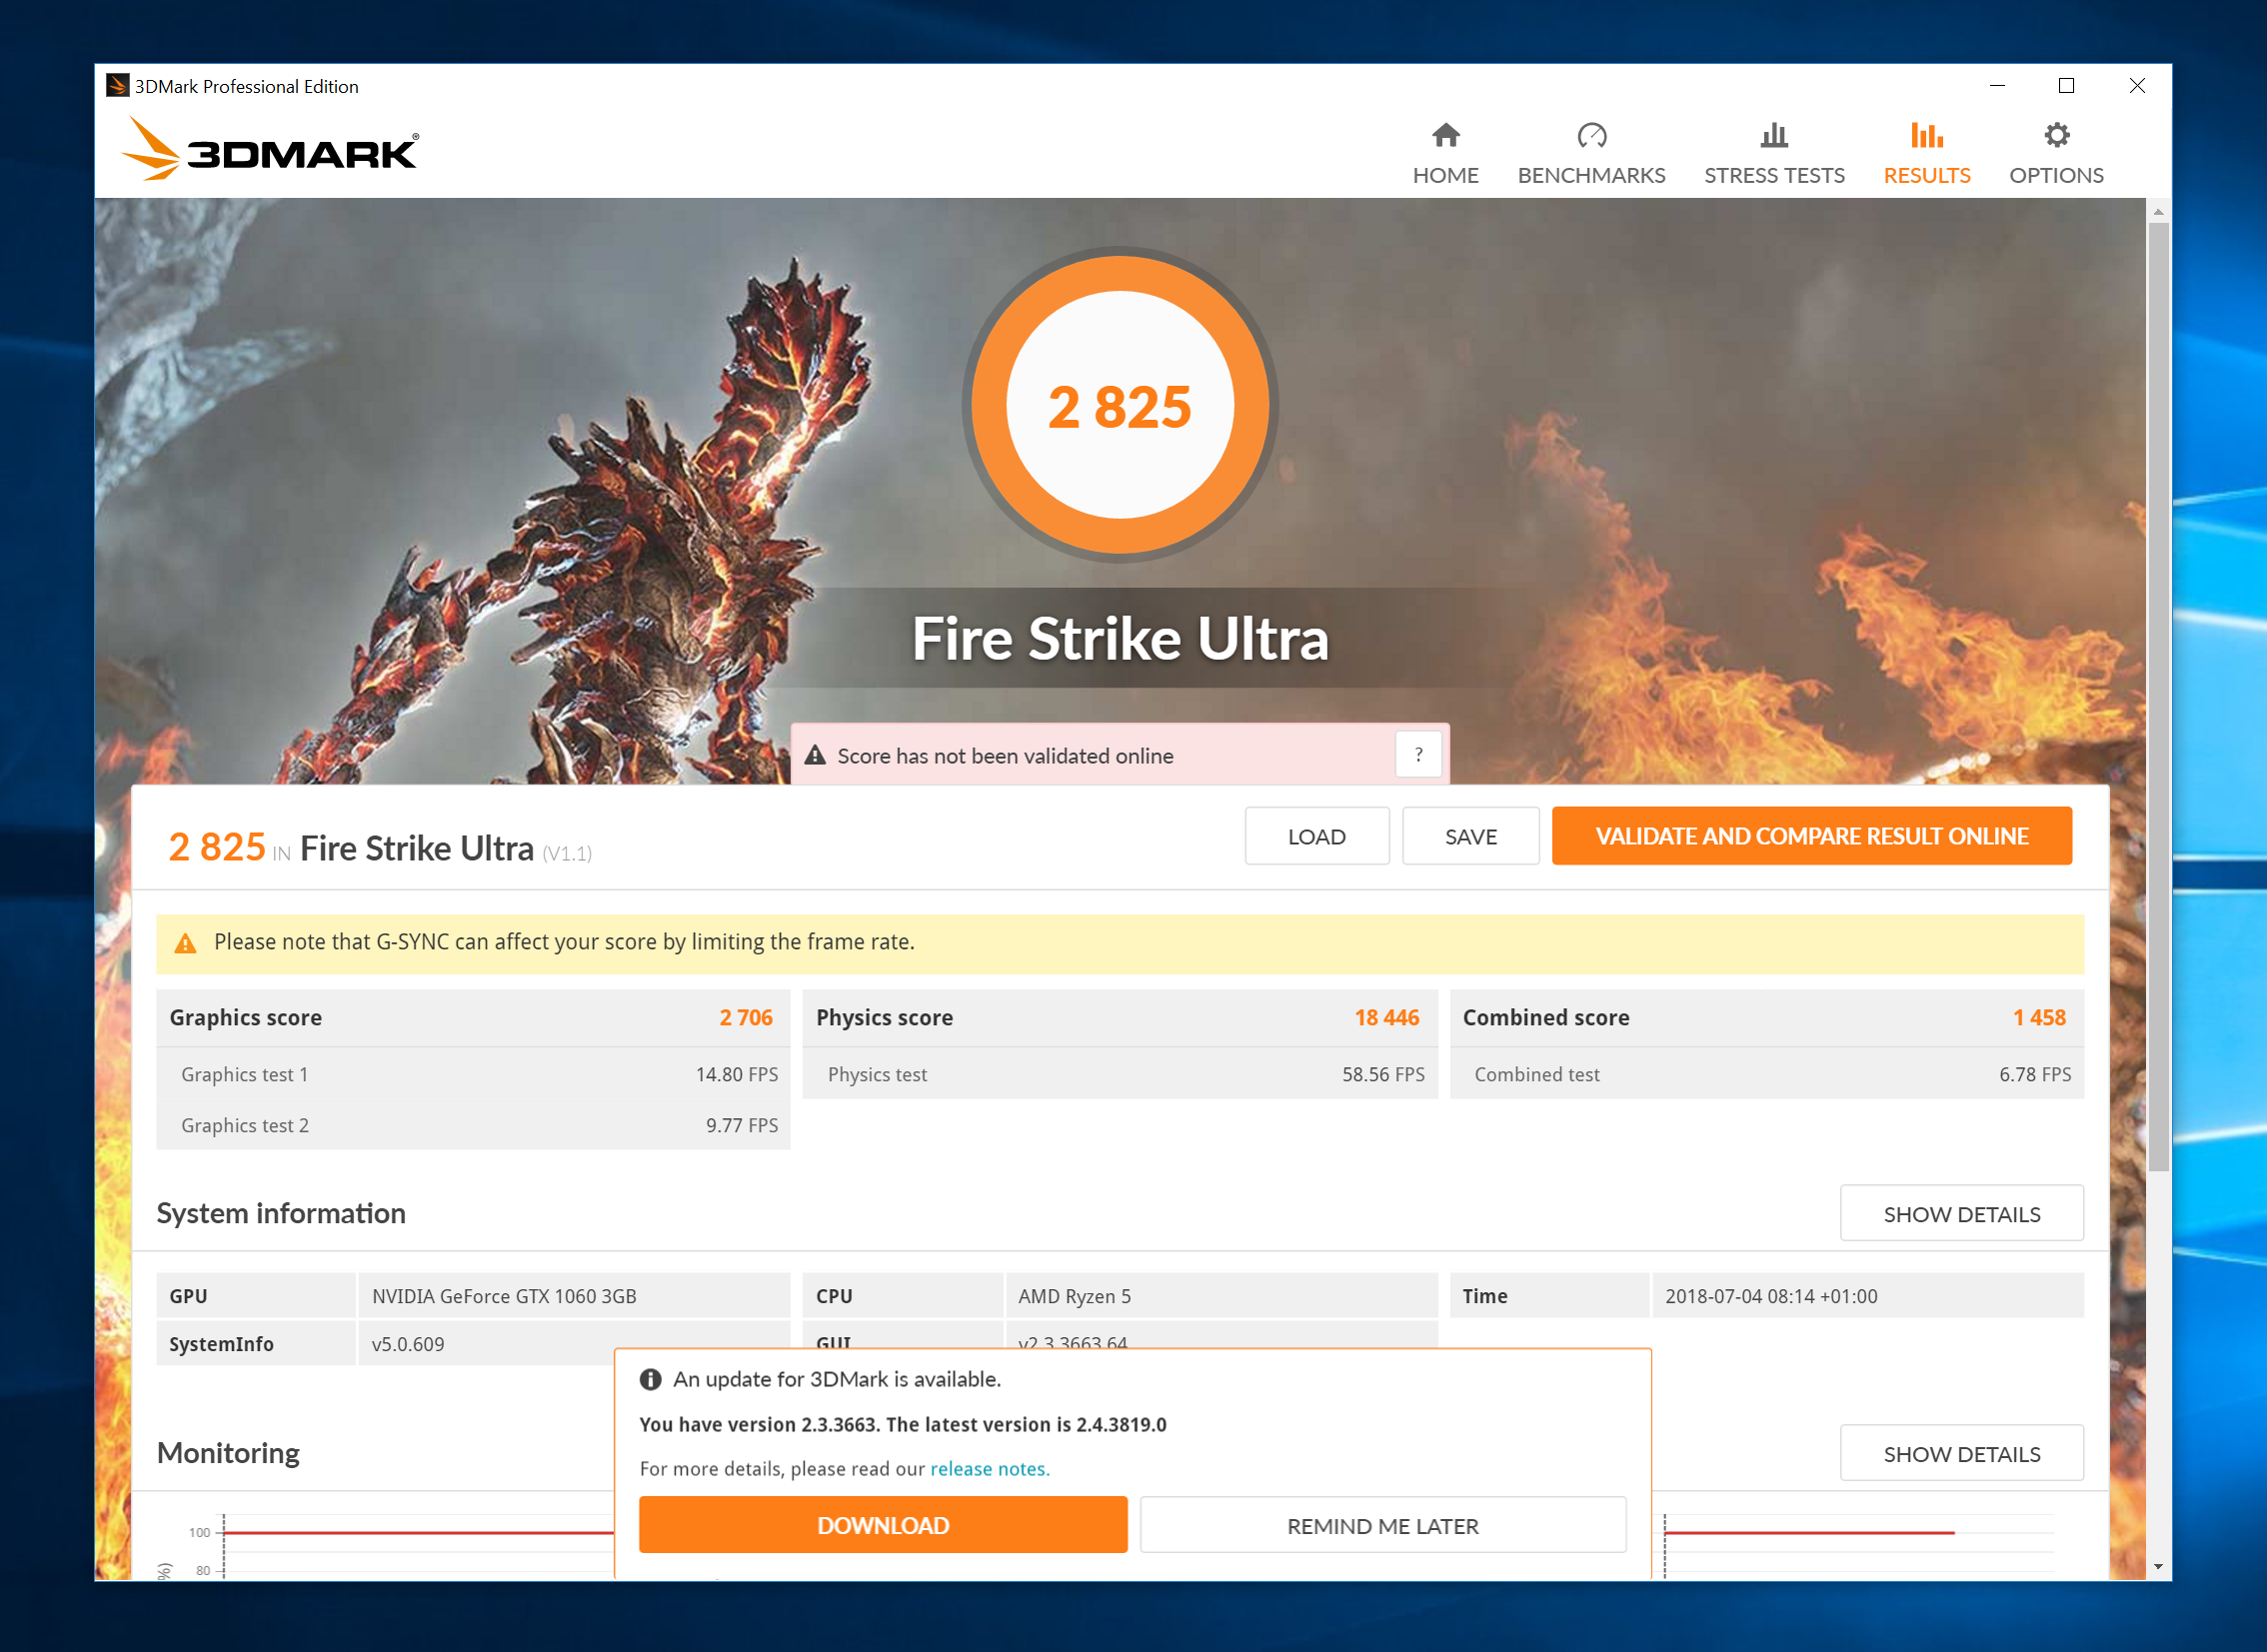Open the release notes link
This screenshot has height=1652, width=2267.
point(988,1468)
